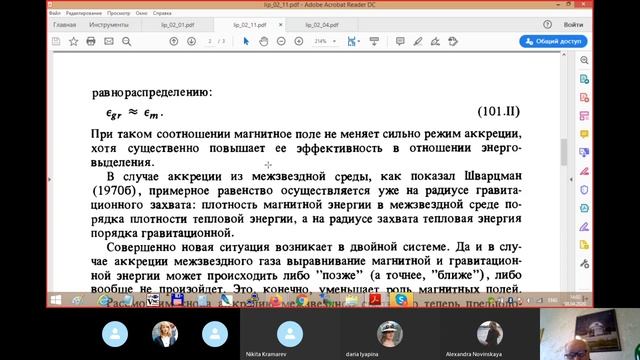Open the sign document pen icon
Image resolution: width=640 pixels, height=360 pixels.
pyautogui.click(x=435, y=41)
